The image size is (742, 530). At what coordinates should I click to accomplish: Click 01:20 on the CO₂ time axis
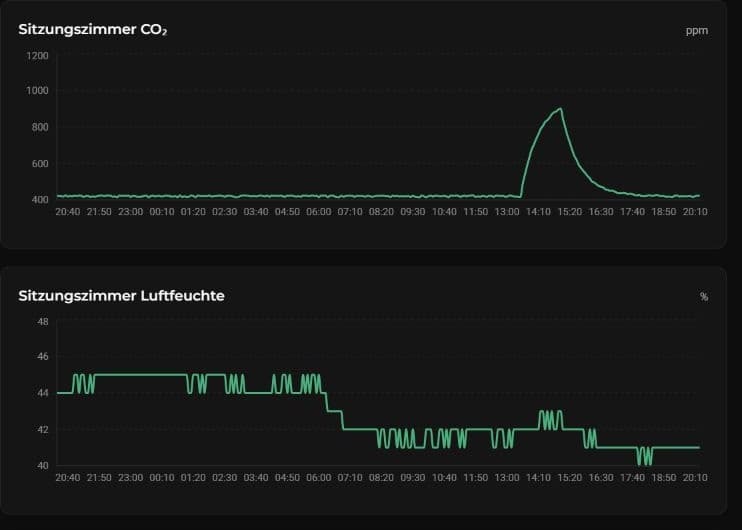click(193, 212)
